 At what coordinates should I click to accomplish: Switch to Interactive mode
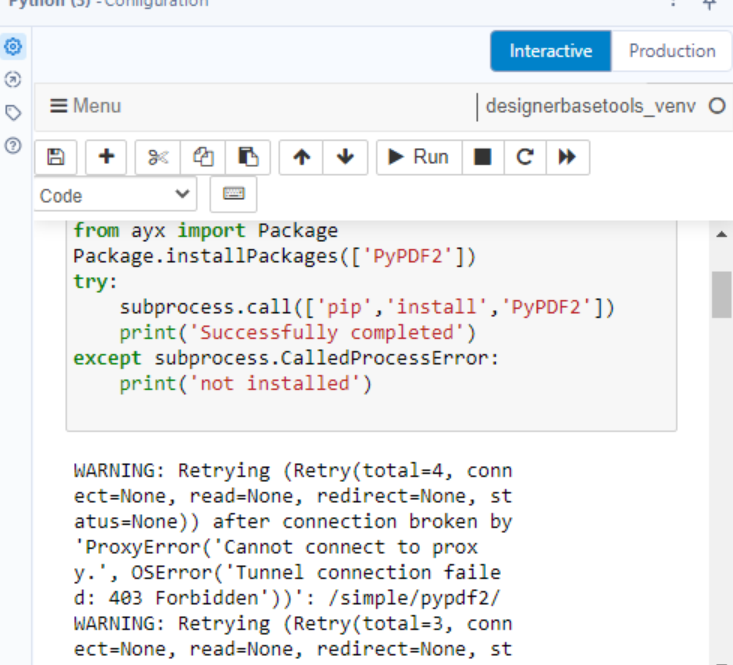point(550,51)
